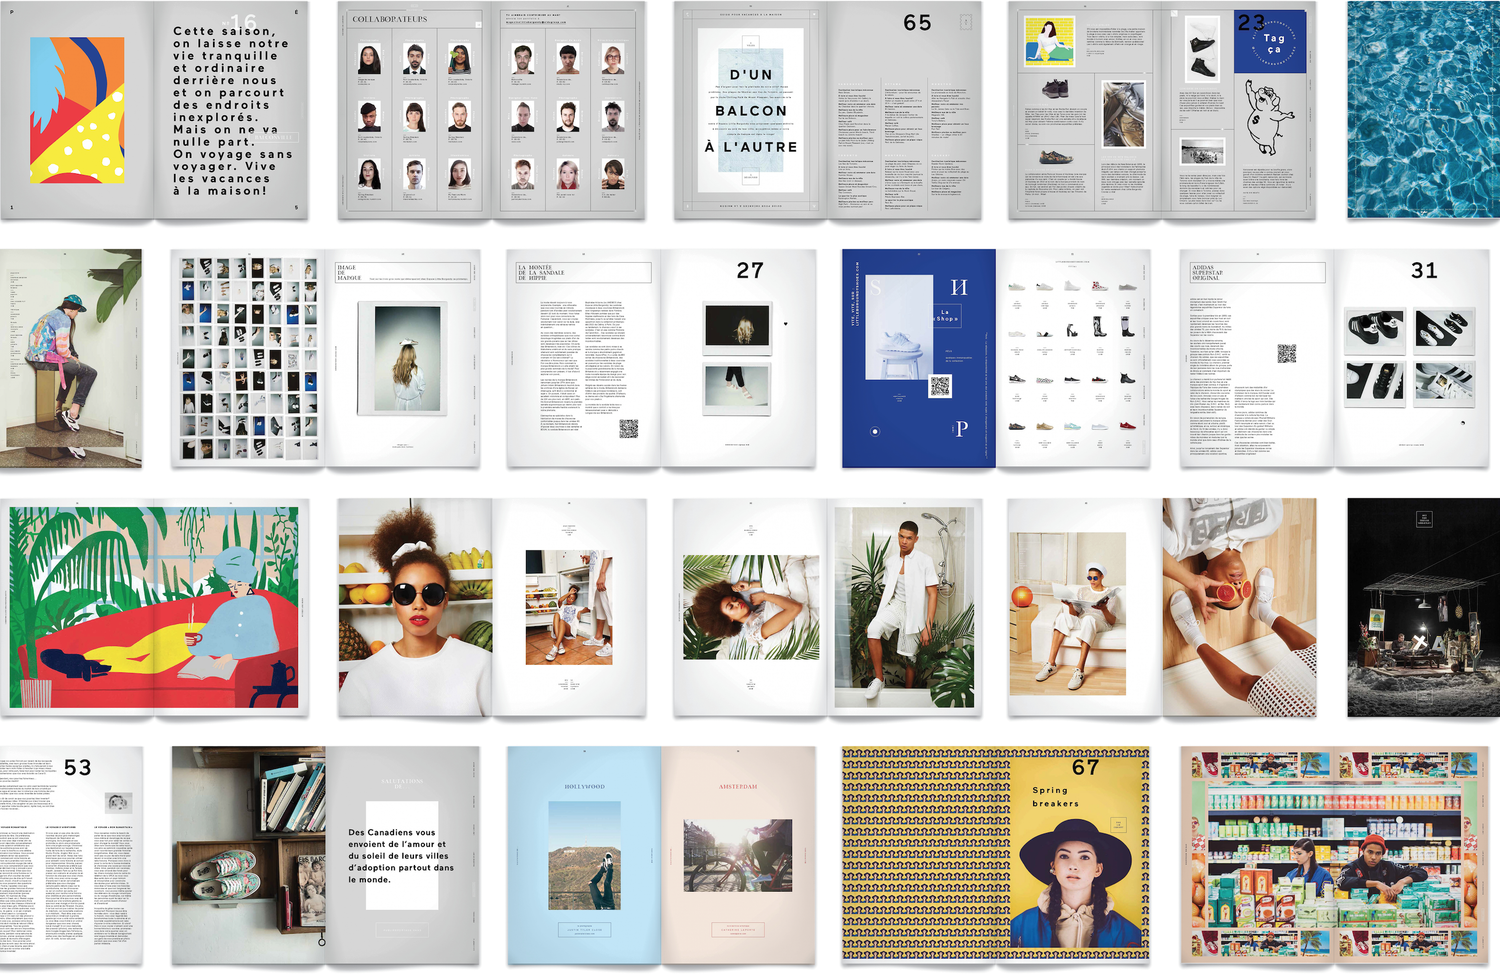Click the portrait of woman wearing round sunglasses
The height and width of the screenshot is (975, 1500).
click(x=415, y=607)
